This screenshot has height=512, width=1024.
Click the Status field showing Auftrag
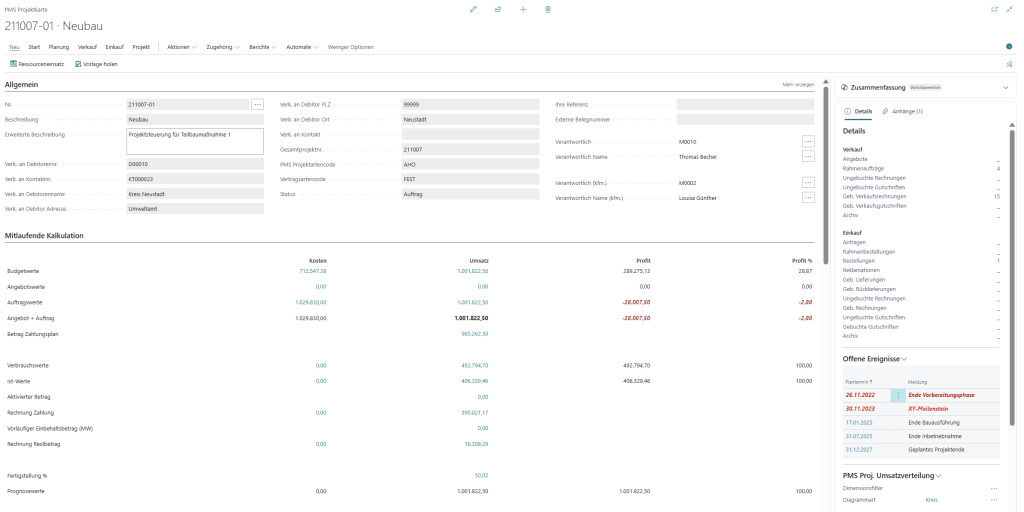point(471,194)
